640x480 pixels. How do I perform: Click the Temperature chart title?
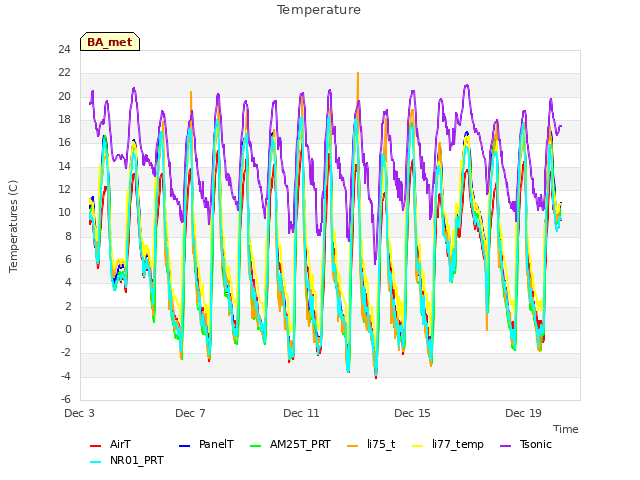point(319,10)
